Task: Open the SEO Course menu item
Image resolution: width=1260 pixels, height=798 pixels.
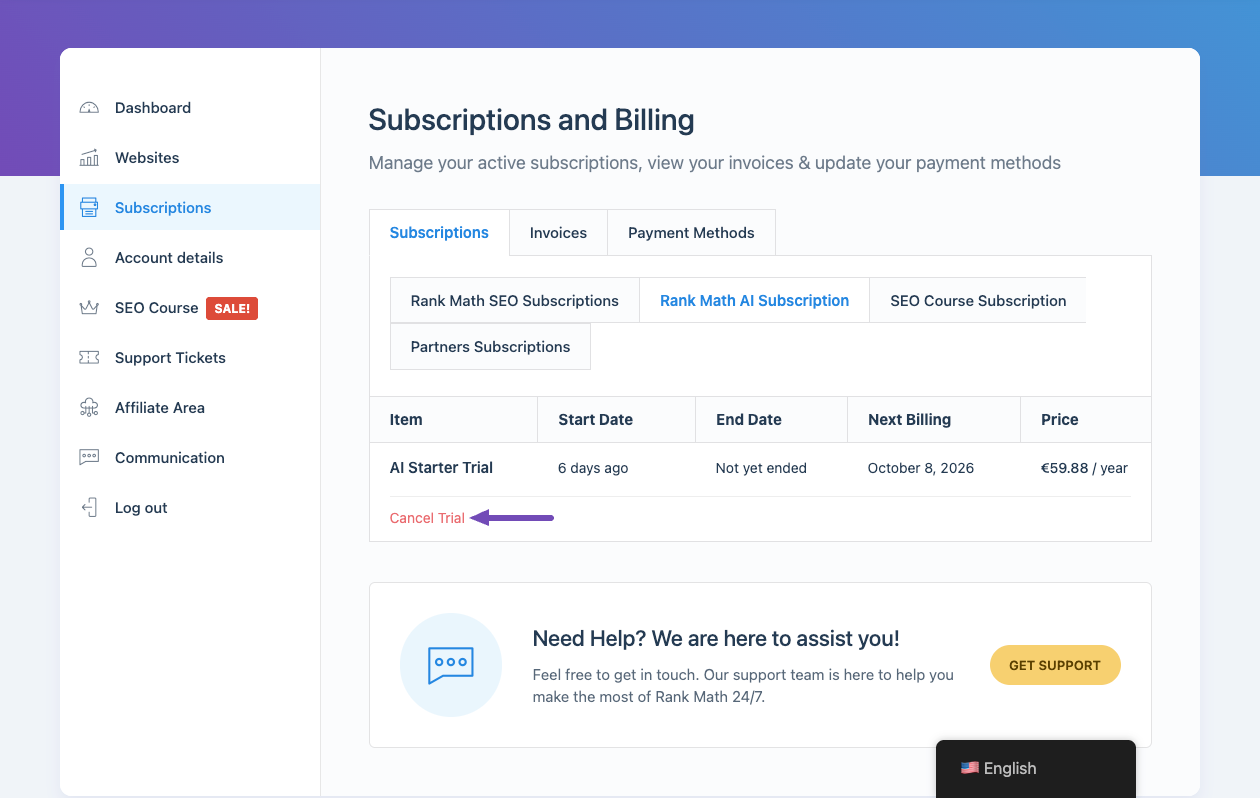Action: [157, 308]
